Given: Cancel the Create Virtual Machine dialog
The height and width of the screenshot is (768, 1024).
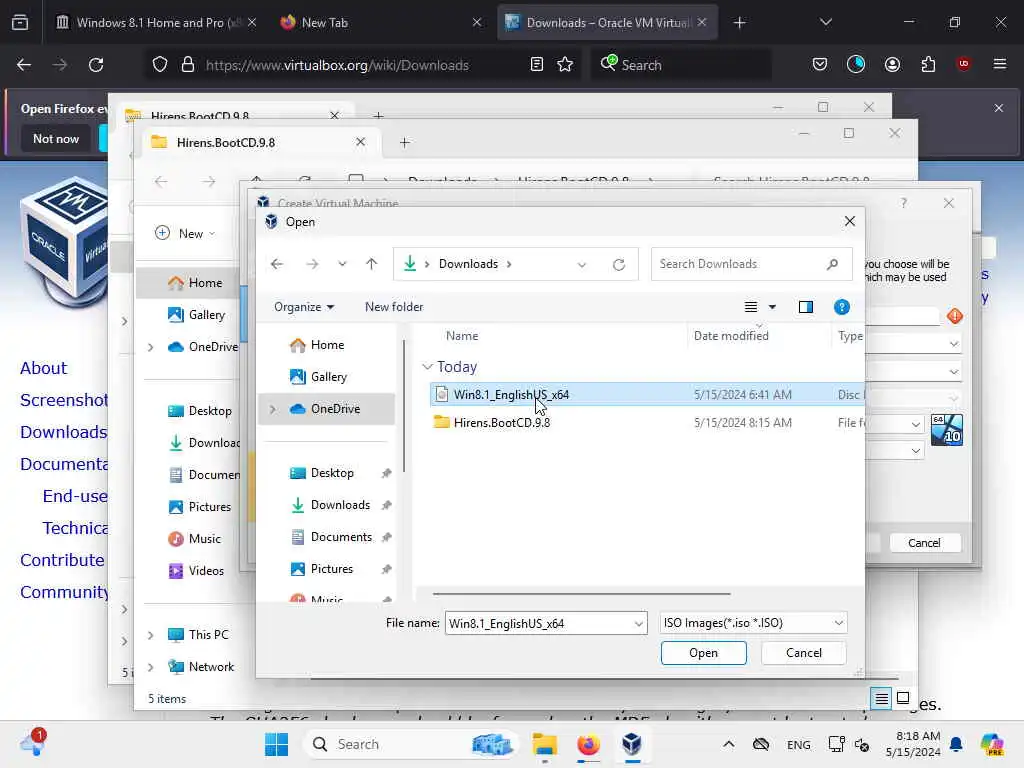Looking at the screenshot, I should (x=924, y=543).
